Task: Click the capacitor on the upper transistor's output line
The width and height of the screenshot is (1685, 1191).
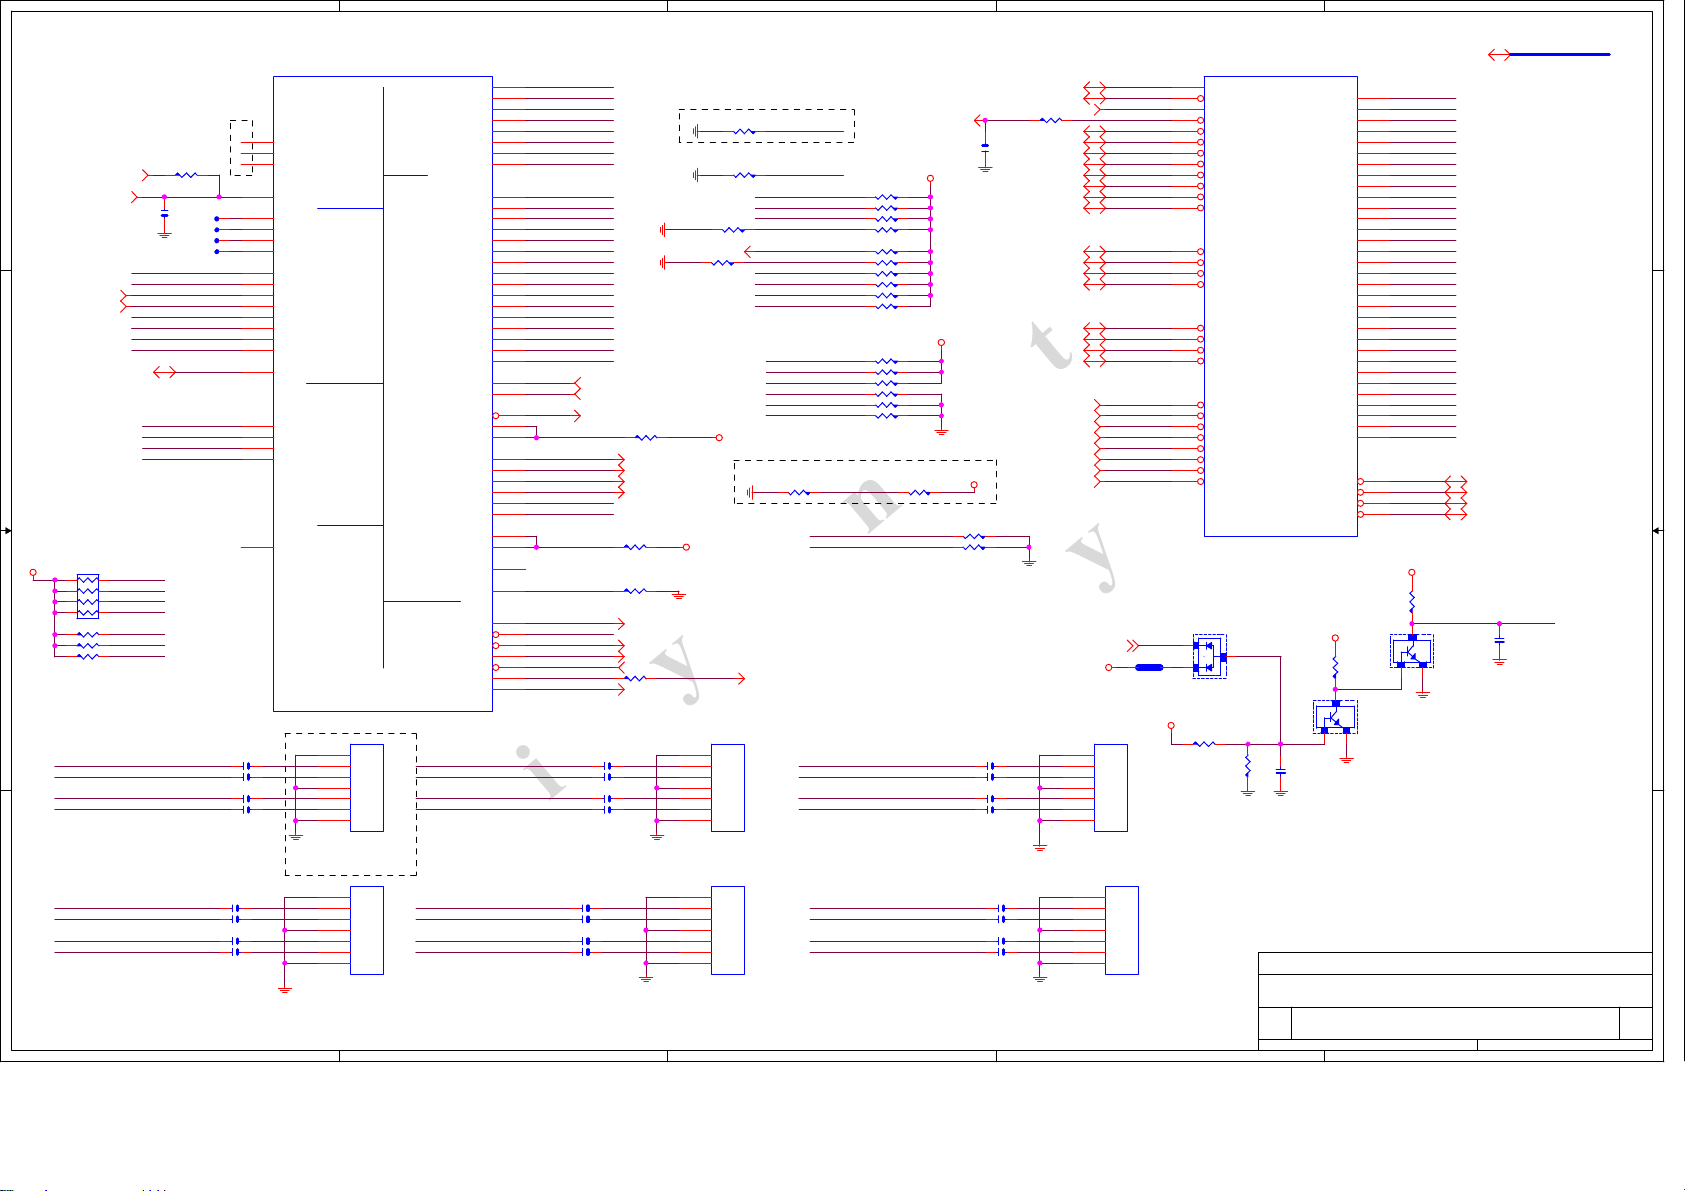Action: point(1499,641)
